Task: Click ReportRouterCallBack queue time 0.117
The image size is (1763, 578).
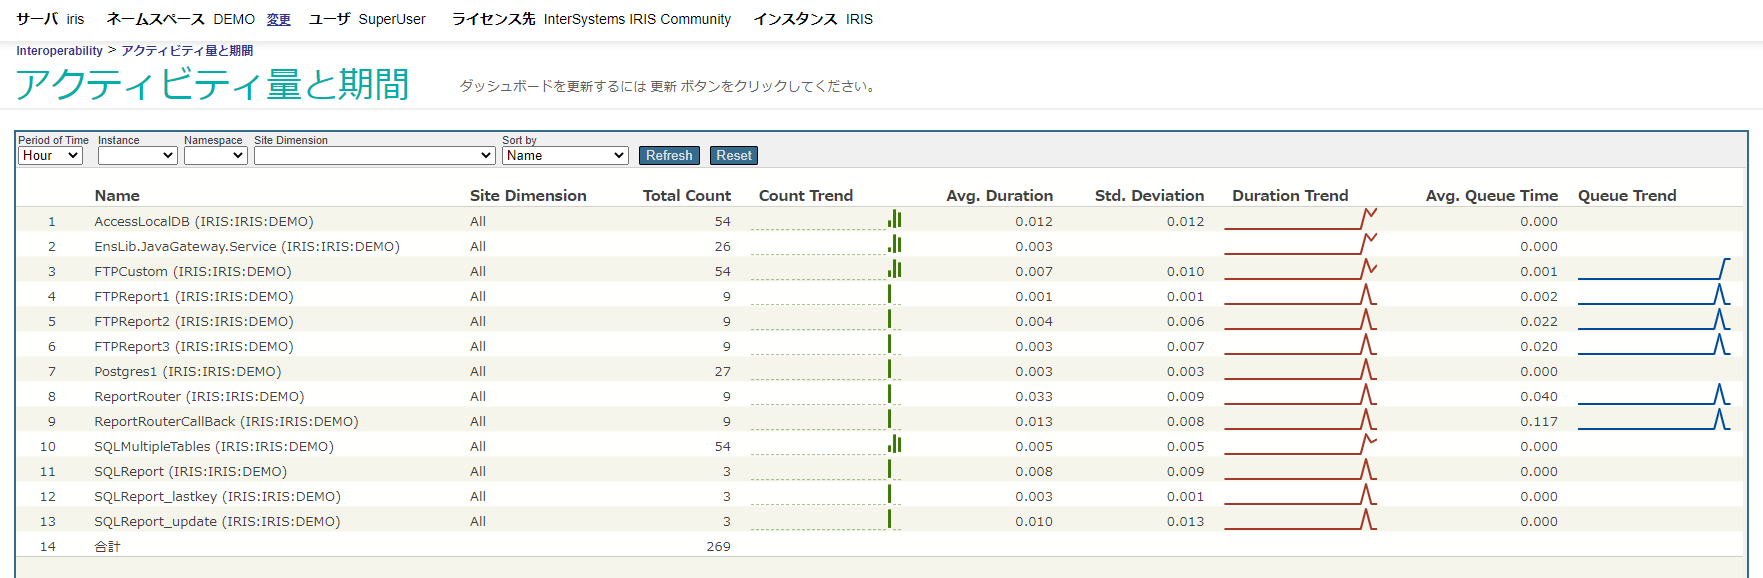Action: (1539, 421)
